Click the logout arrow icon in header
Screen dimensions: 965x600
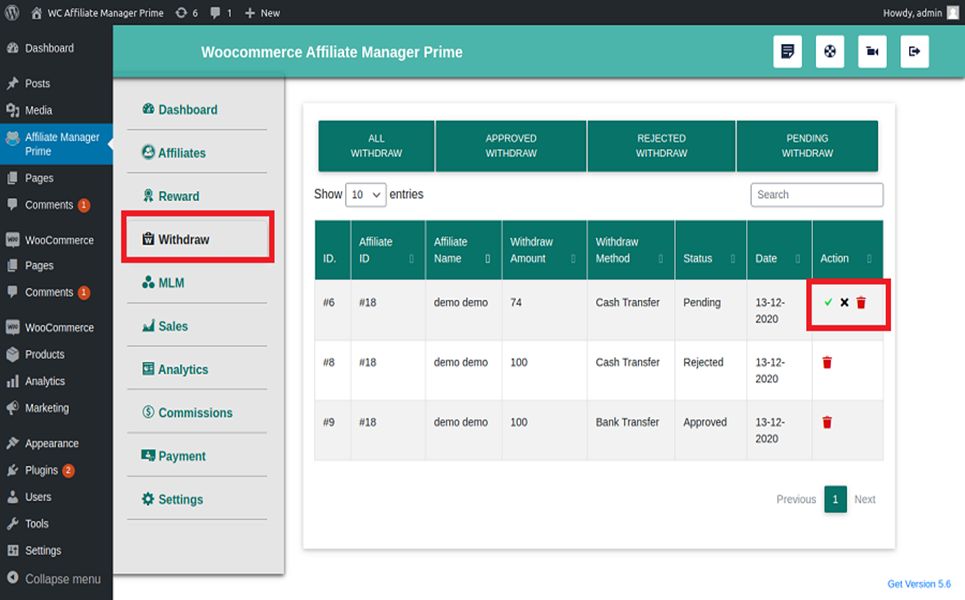click(x=914, y=52)
